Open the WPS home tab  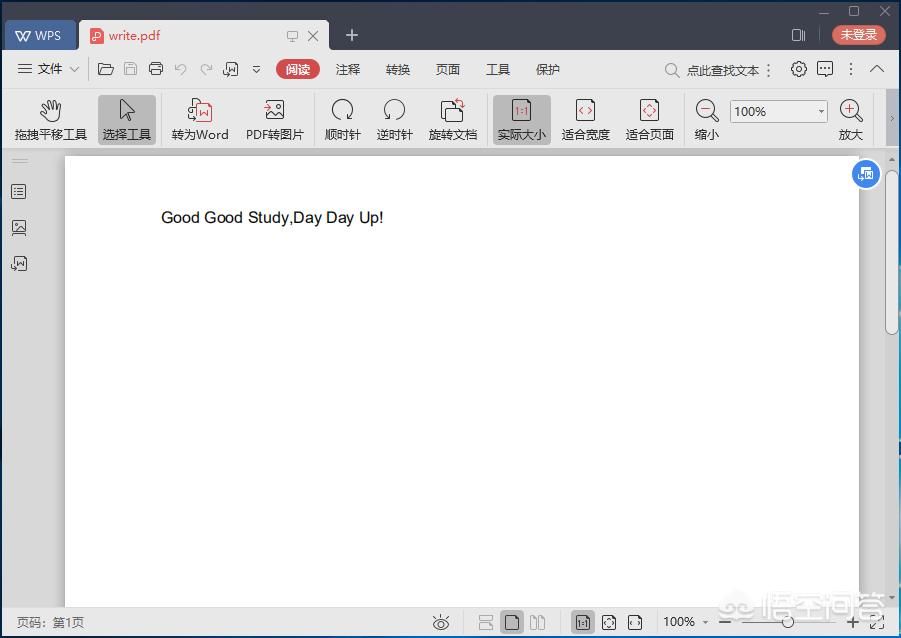point(40,36)
